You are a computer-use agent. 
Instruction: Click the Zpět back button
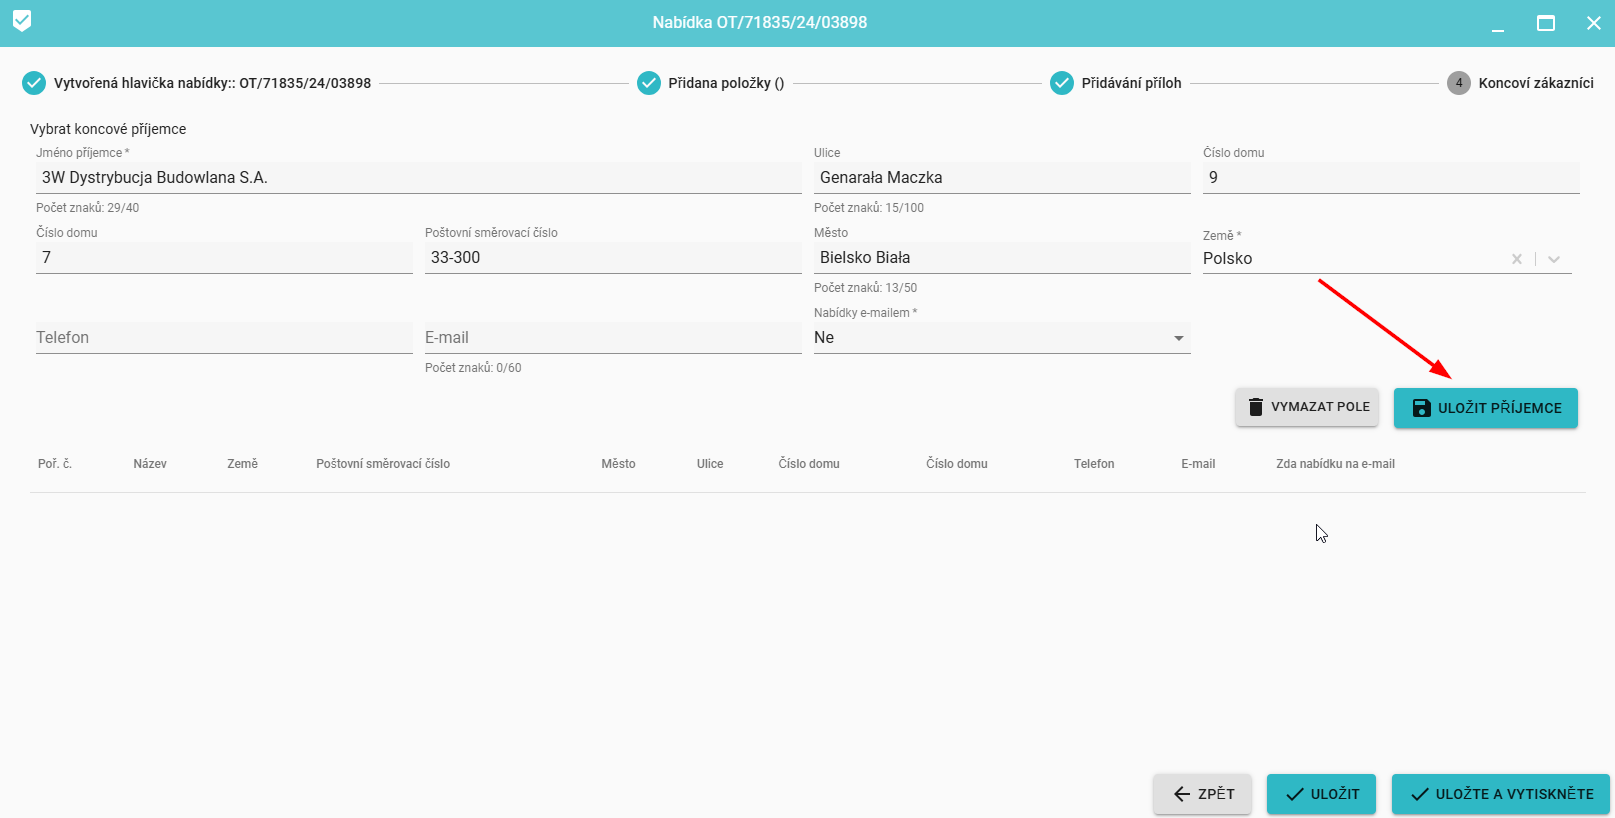[1203, 794]
